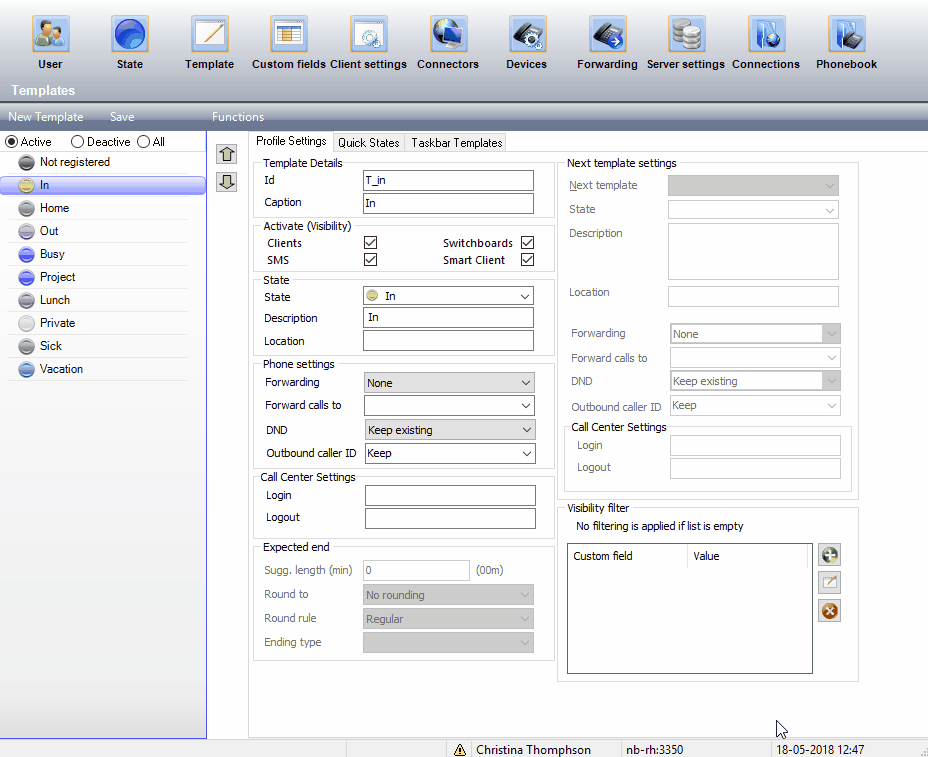Viewport: 928px width, 757px height.
Task: Move template up with arrow button
Action: (227, 154)
